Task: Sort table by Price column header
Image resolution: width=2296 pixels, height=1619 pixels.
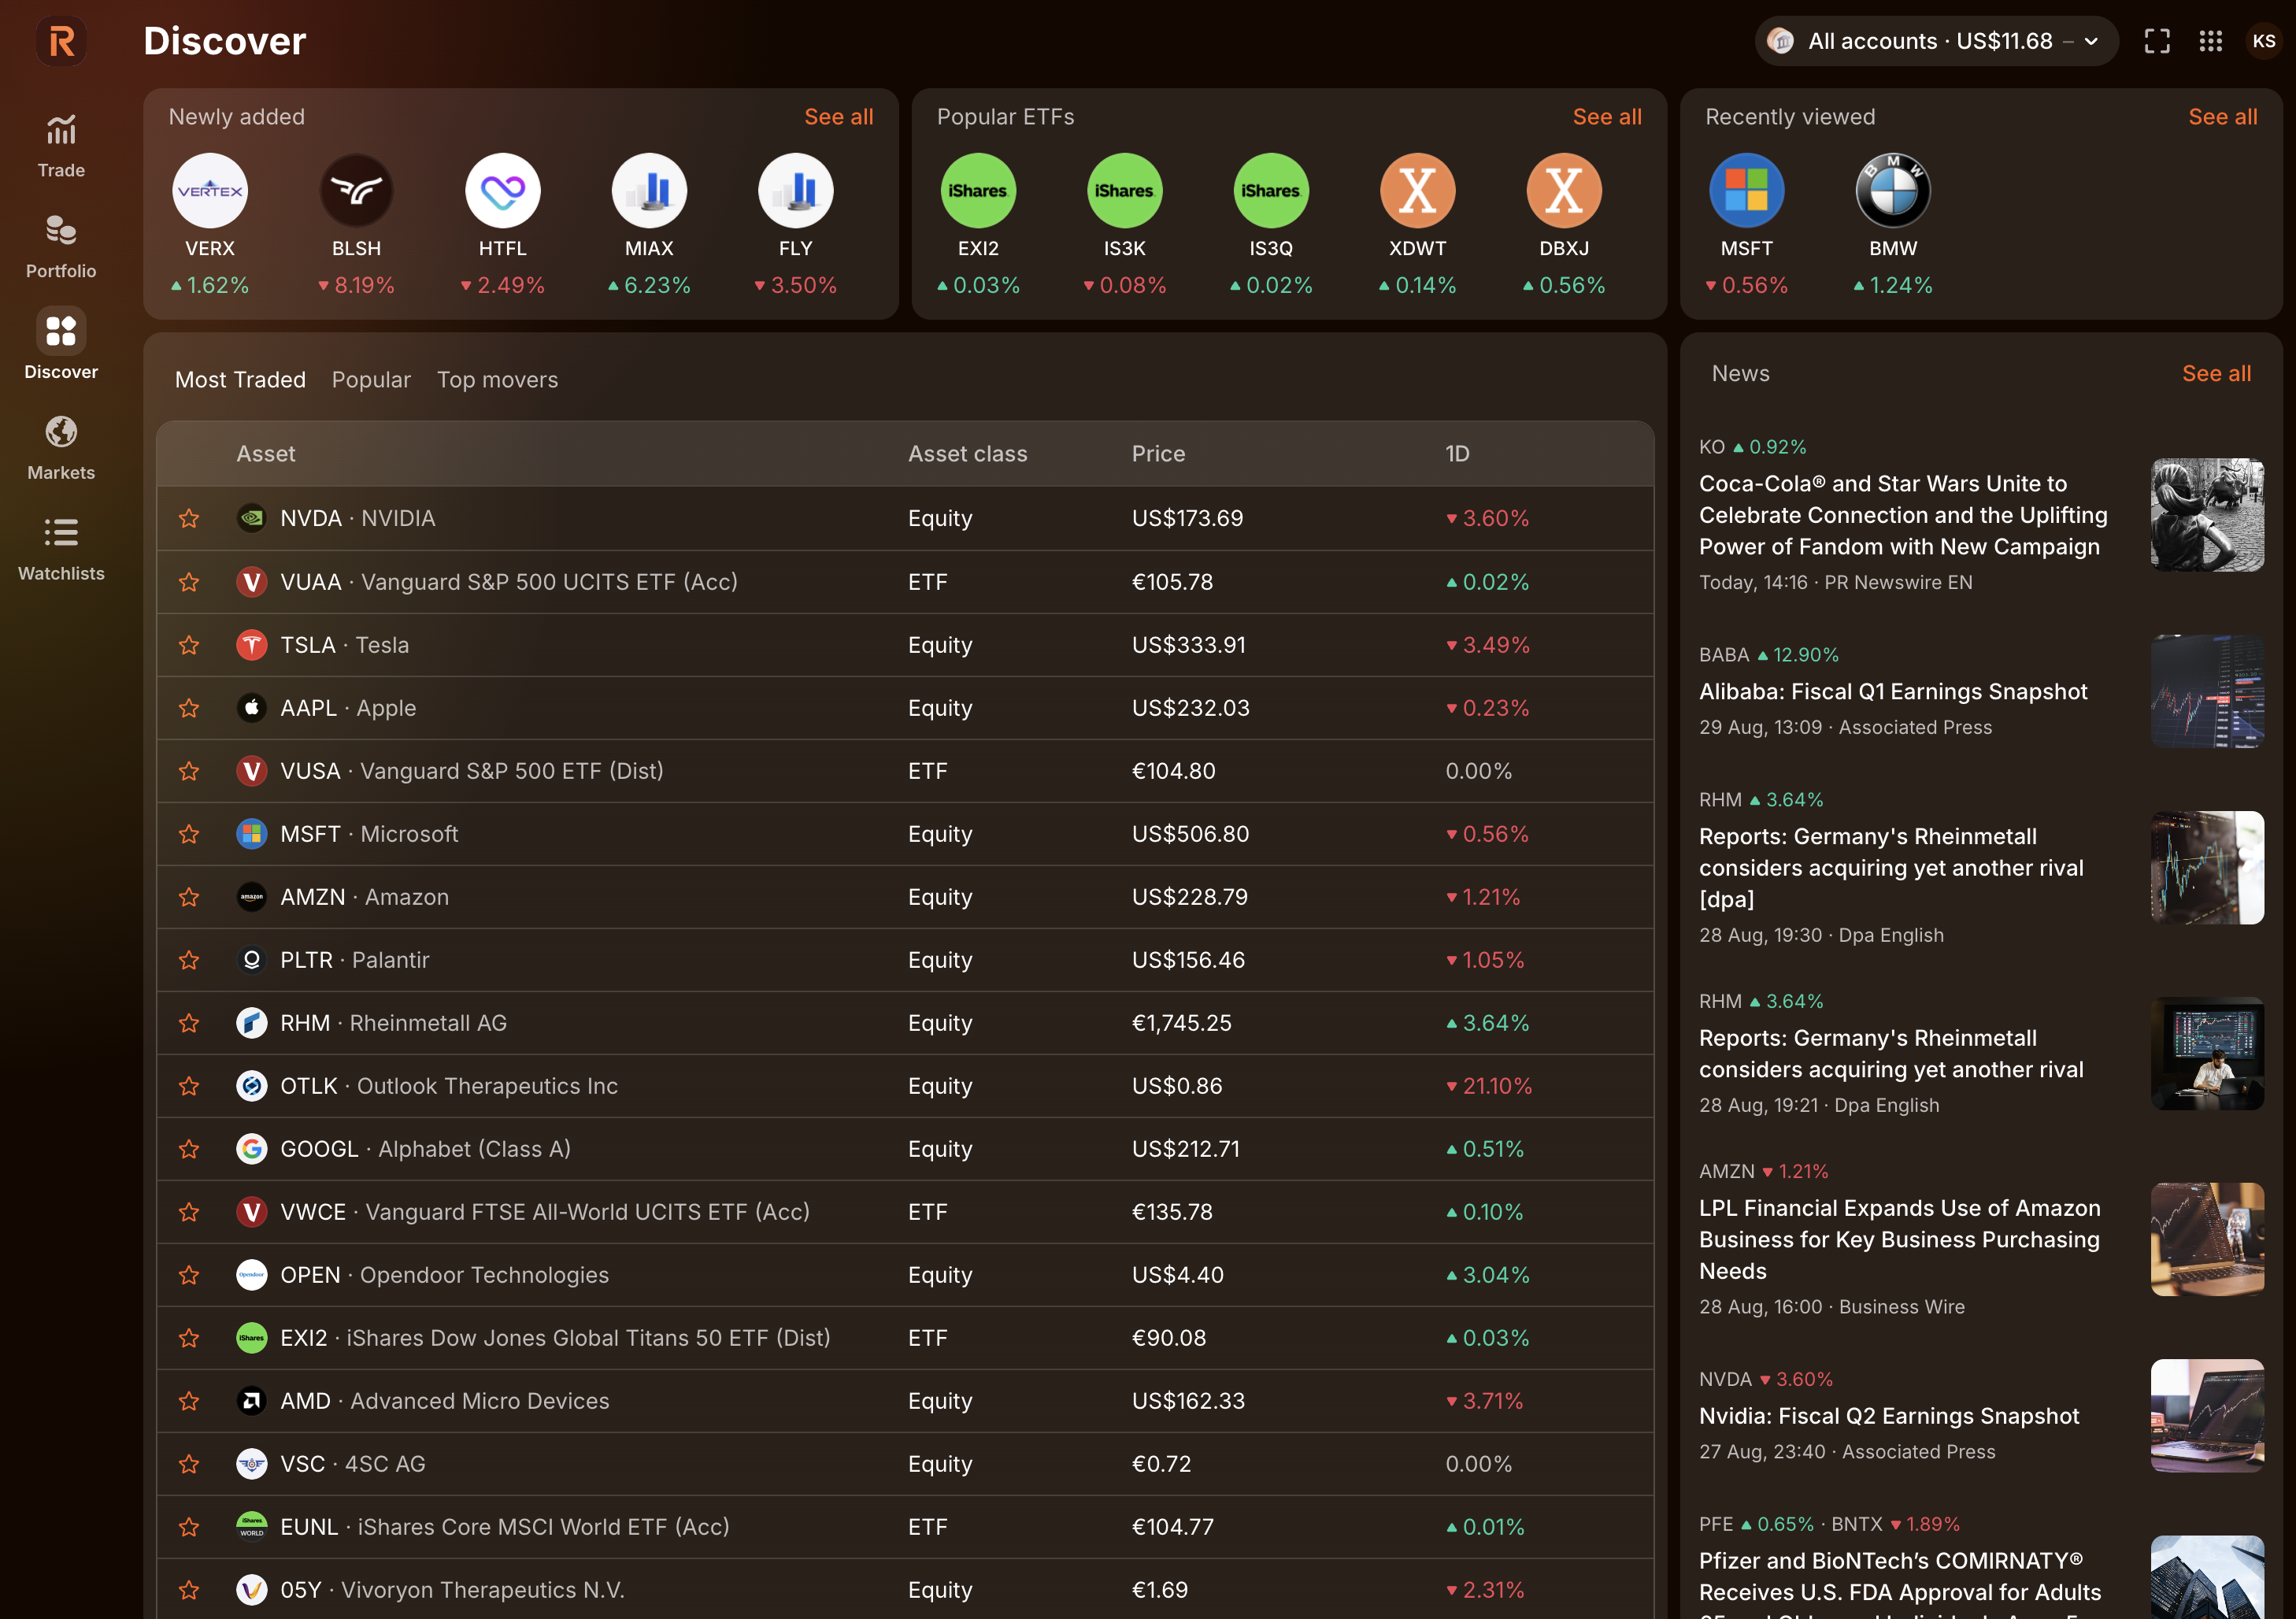Action: pyautogui.click(x=1158, y=454)
